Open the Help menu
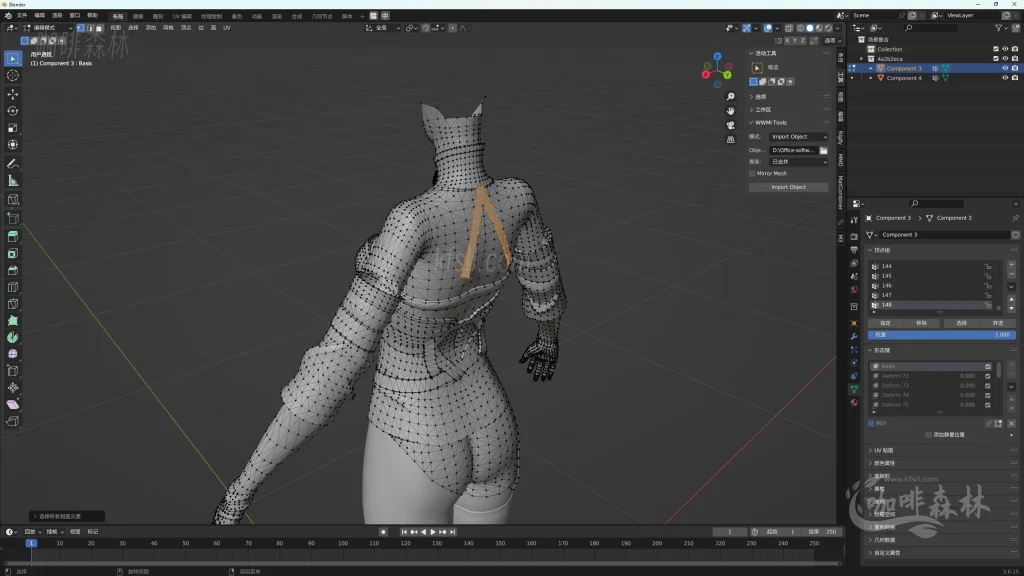 93,16
